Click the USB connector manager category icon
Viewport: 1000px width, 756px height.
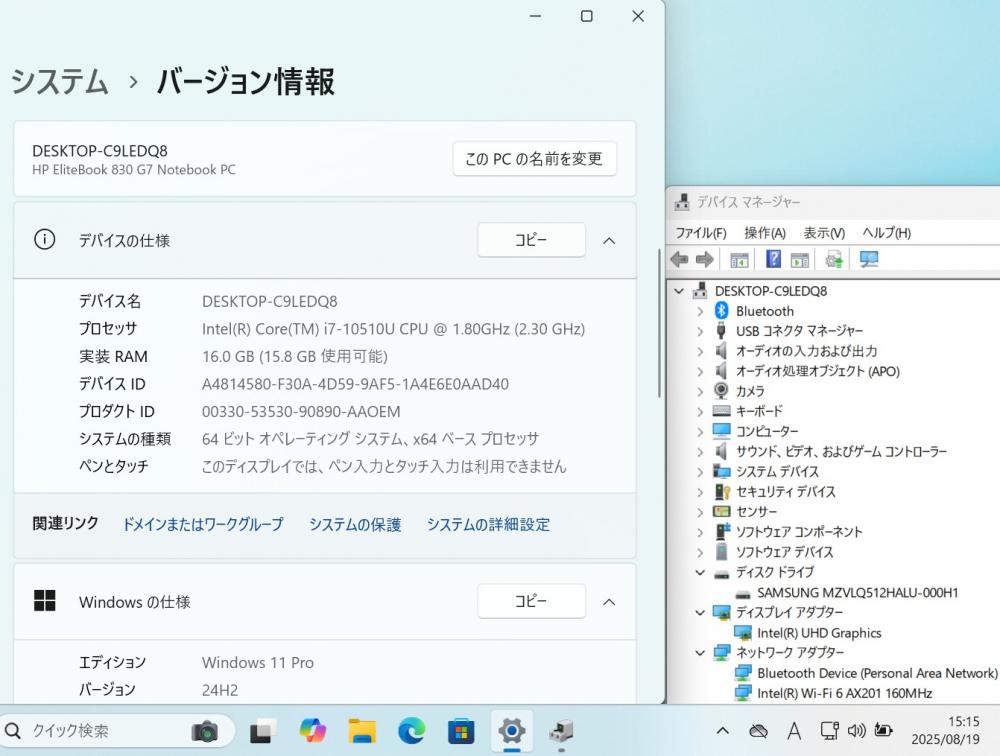click(721, 330)
